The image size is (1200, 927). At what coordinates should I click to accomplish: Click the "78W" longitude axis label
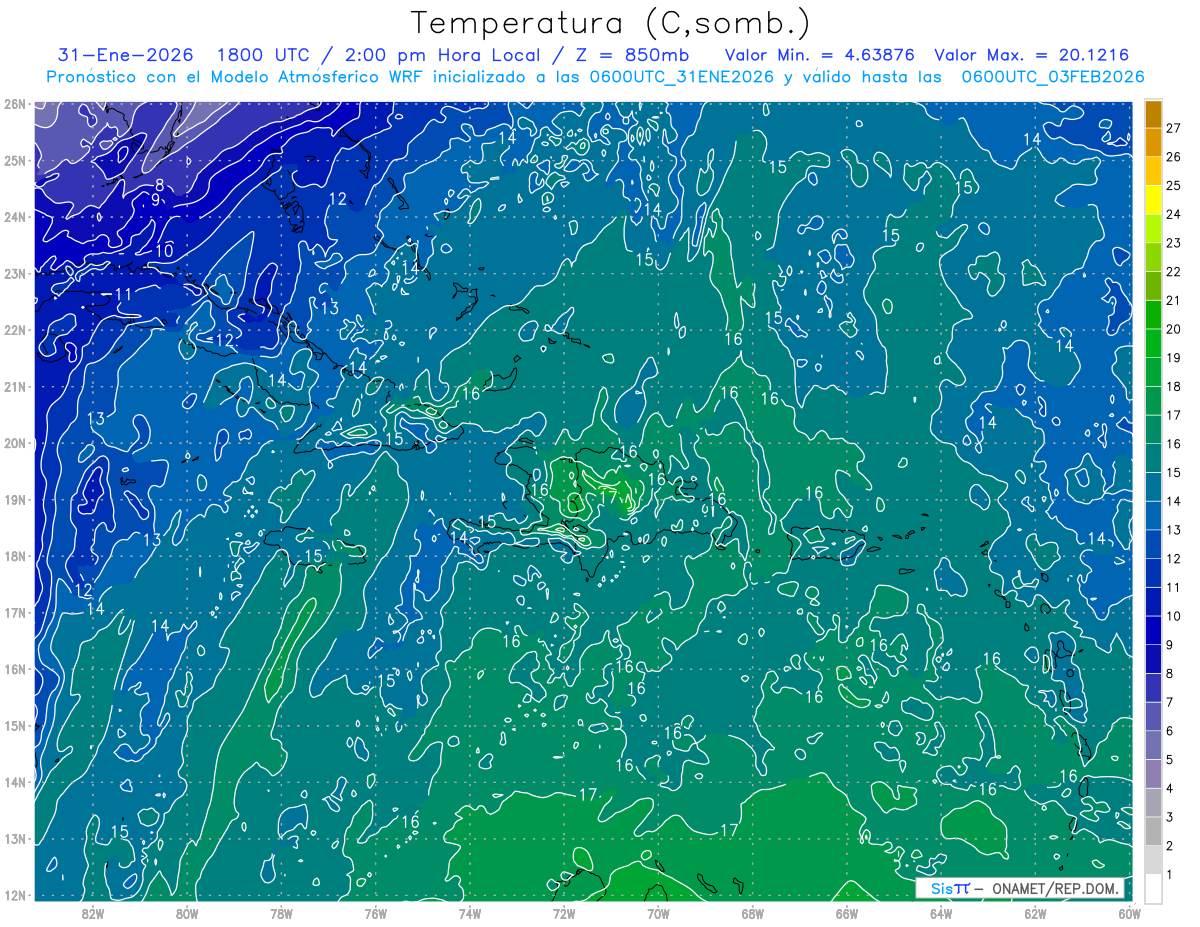(x=281, y=912)
